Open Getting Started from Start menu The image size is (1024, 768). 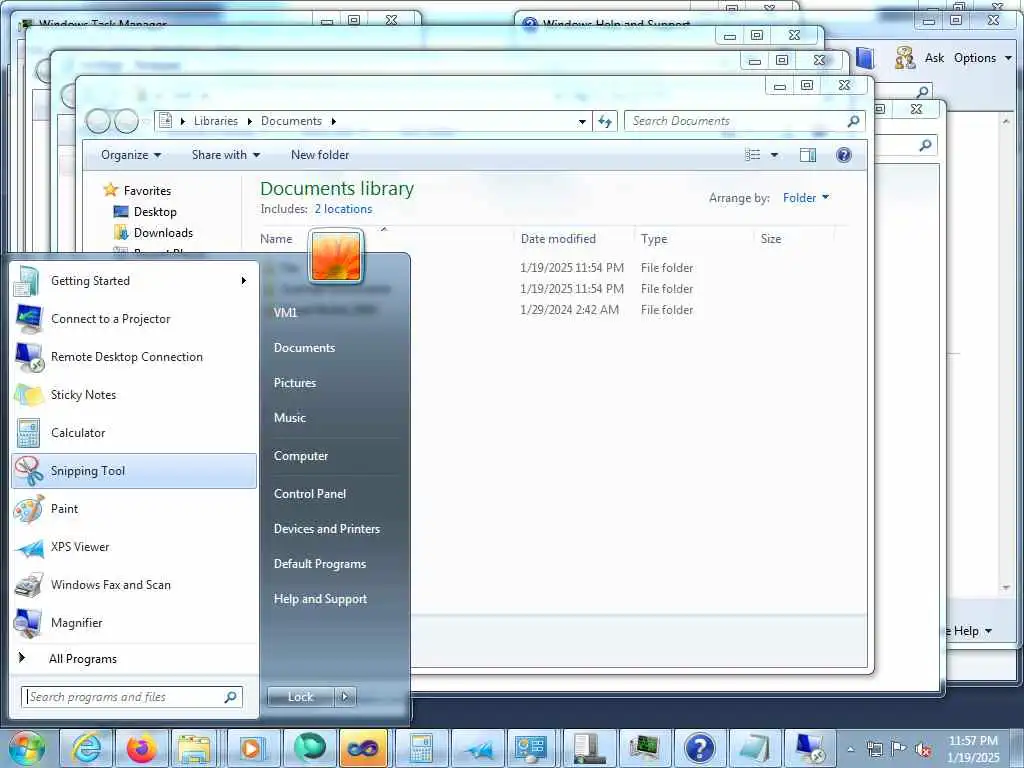[134, 281]
